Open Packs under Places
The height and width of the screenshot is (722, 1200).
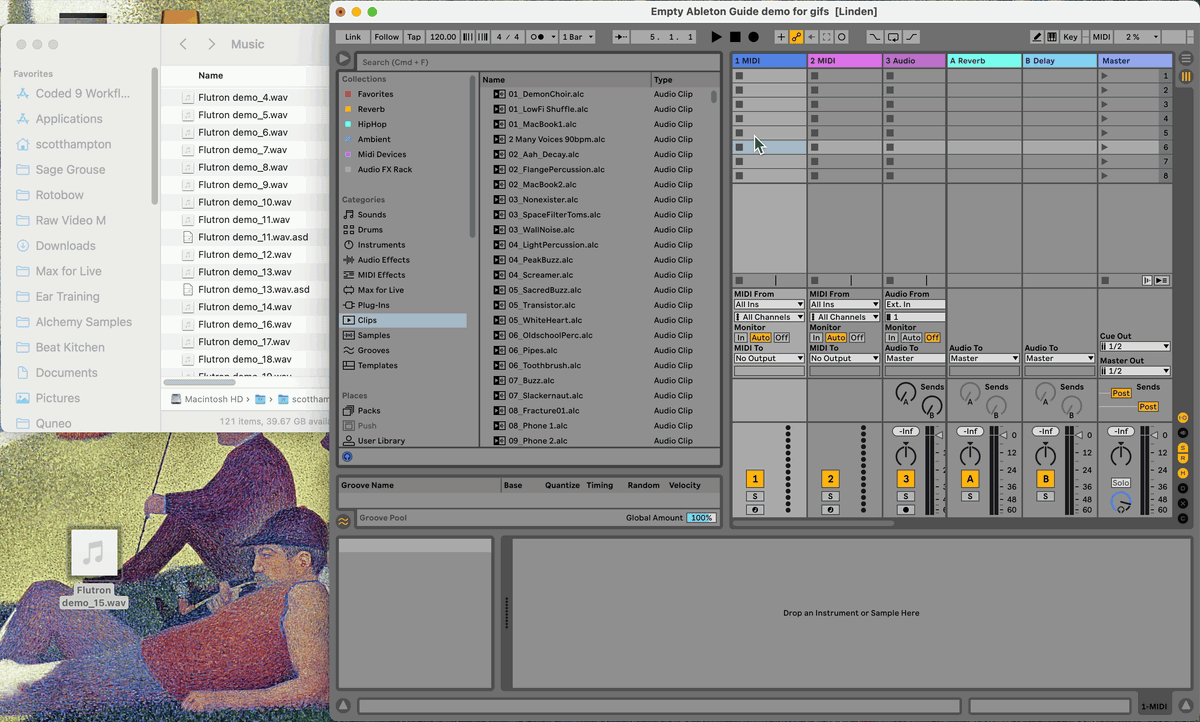pos(369,410)
